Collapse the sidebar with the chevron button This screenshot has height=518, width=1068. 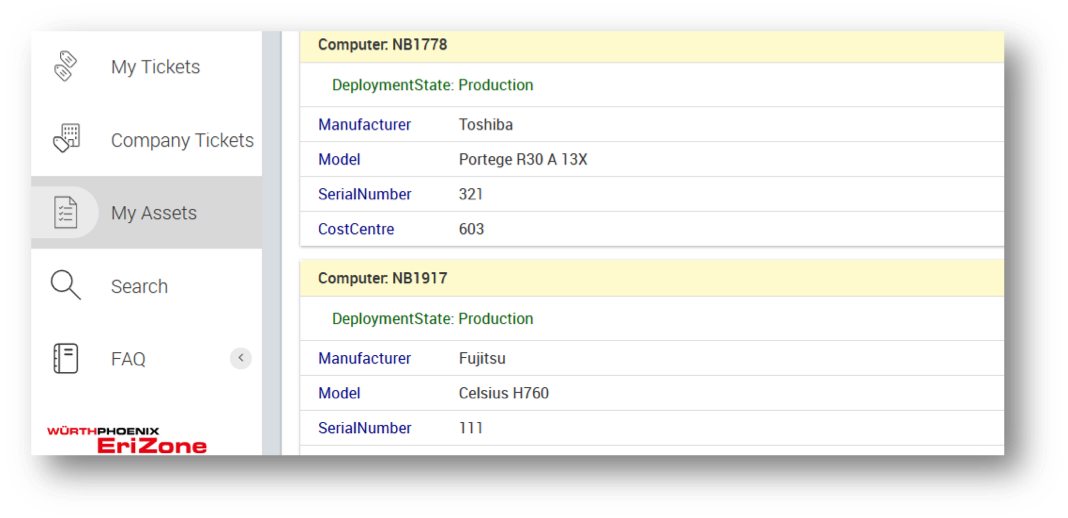coord(240,358)
